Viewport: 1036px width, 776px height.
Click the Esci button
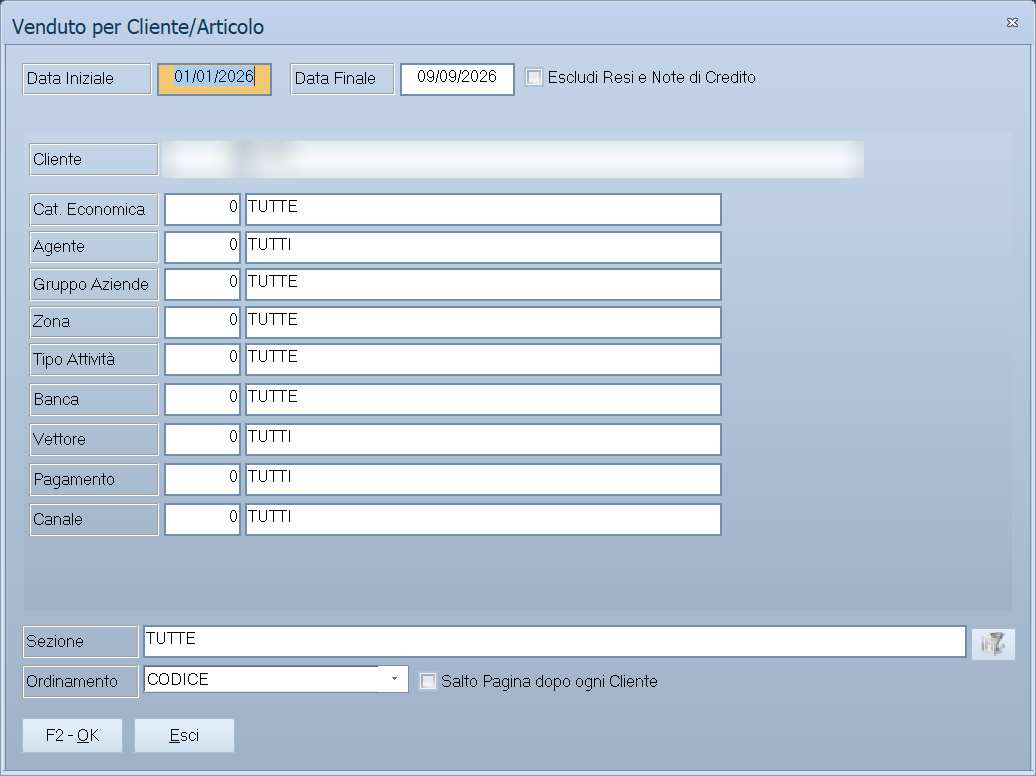point(184,735)
